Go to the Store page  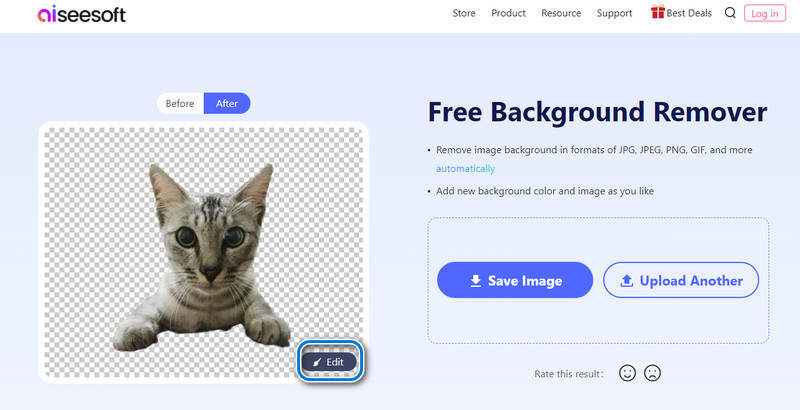[464, 14]
